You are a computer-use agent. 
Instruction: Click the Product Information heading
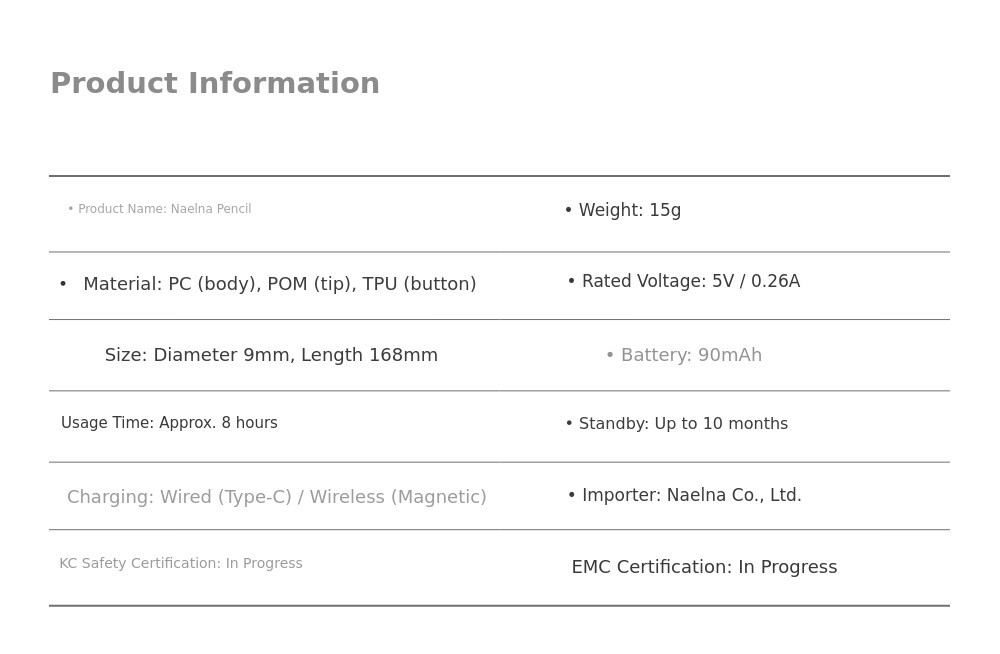(x=215, y=84)
